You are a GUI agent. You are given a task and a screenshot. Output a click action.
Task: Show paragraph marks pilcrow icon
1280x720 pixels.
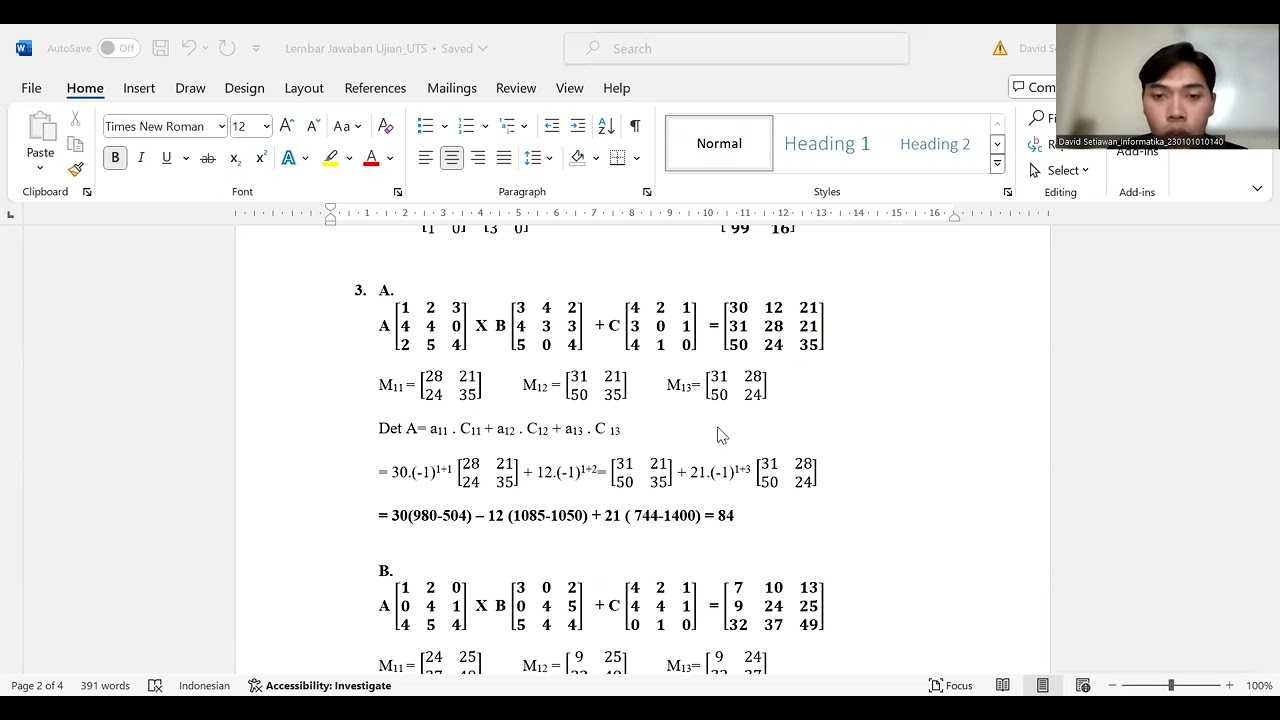click(634, 126)
